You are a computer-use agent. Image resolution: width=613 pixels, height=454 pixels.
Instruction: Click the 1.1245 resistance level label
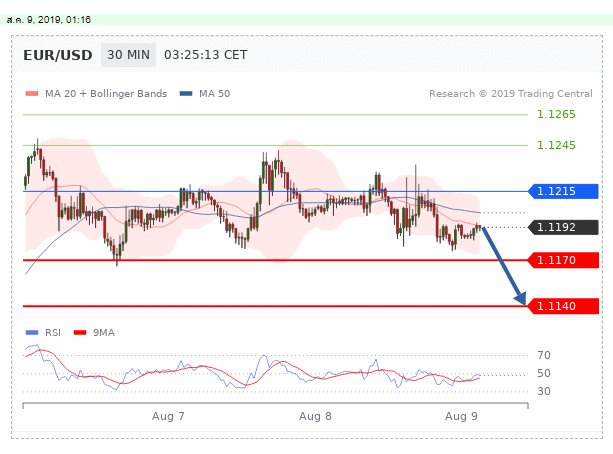click(556, 145)
